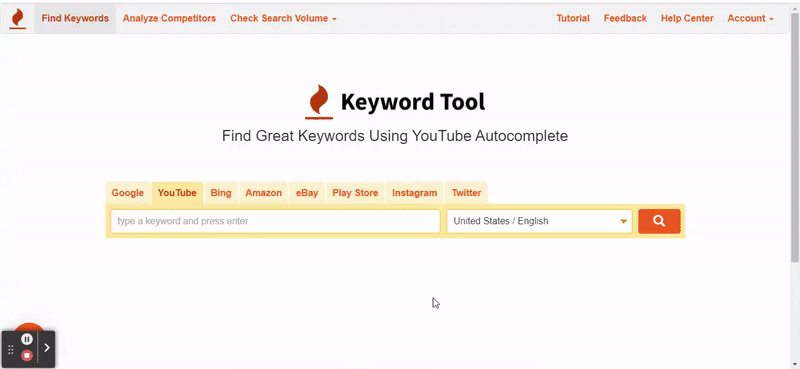Viewport: 800px width, 369px height.
Task: Open the Tutorial link
Action: click(x=573, y=18)
